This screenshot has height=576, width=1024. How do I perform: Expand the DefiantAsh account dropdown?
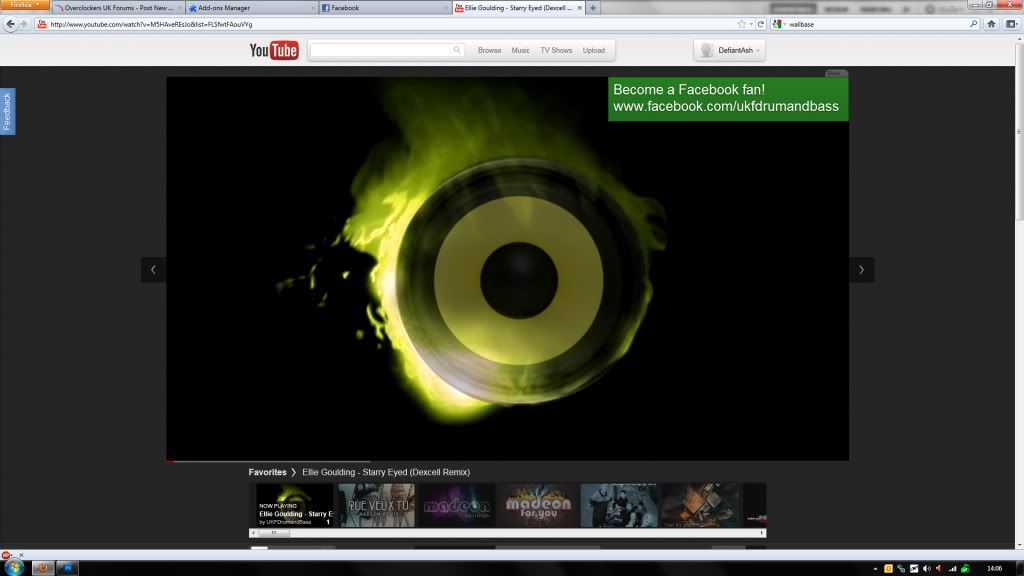730,50
